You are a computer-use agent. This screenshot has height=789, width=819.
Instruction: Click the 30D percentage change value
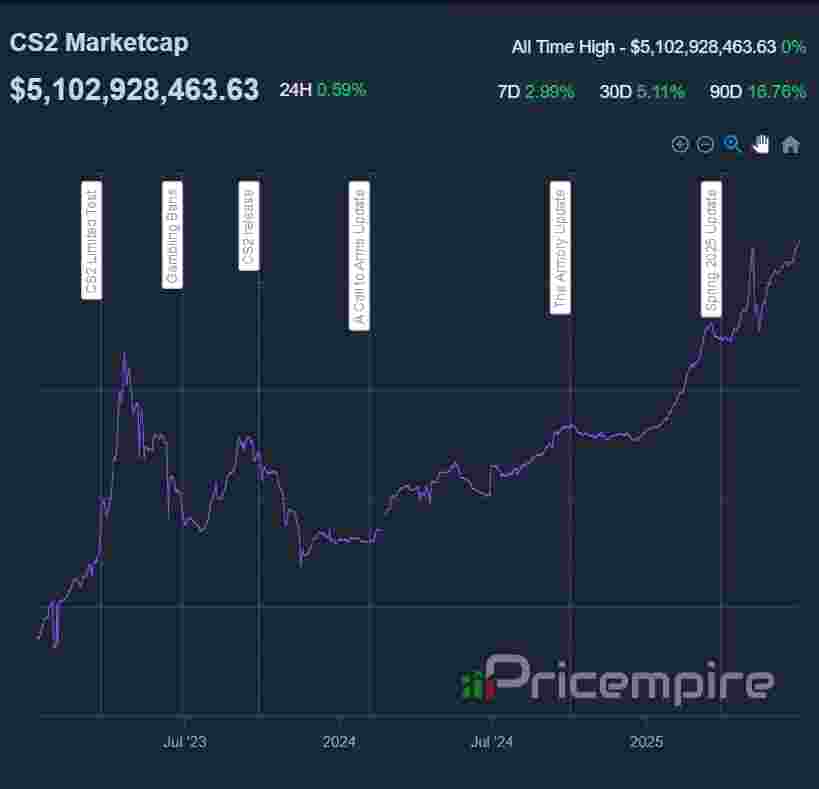[661, 91]
